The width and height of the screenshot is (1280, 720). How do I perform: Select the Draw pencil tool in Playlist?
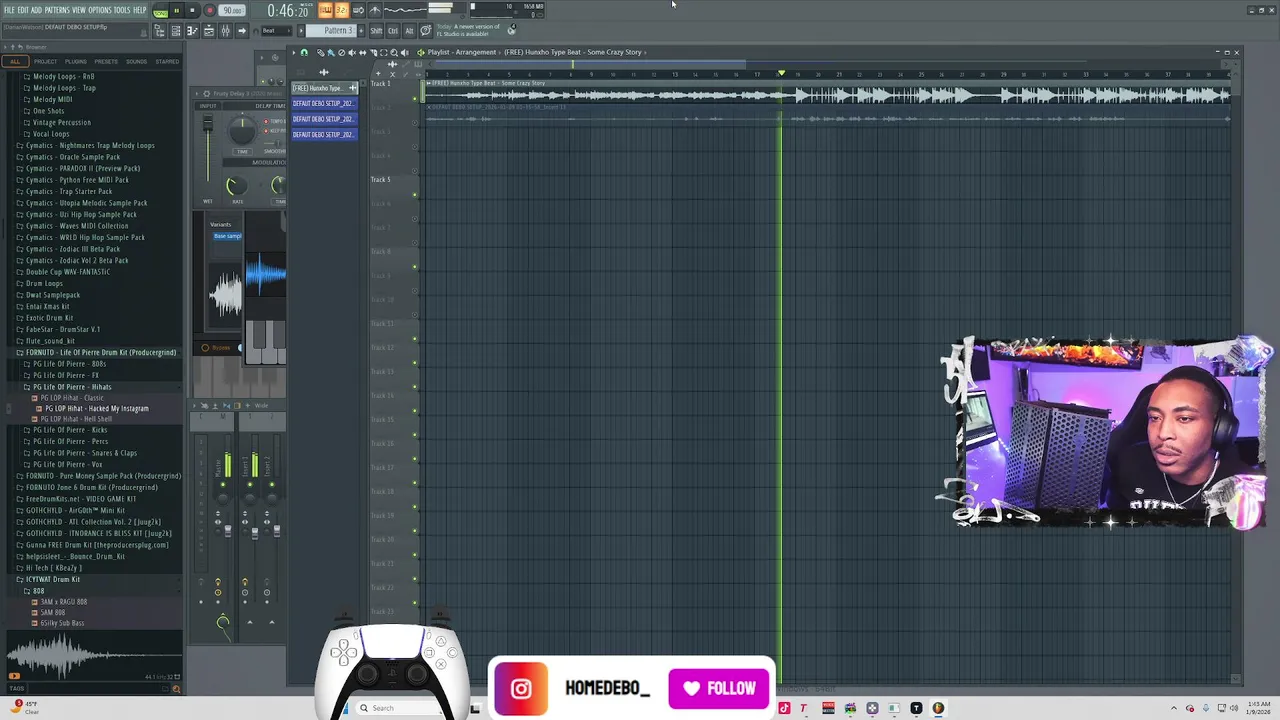click(x=321, y=53)
